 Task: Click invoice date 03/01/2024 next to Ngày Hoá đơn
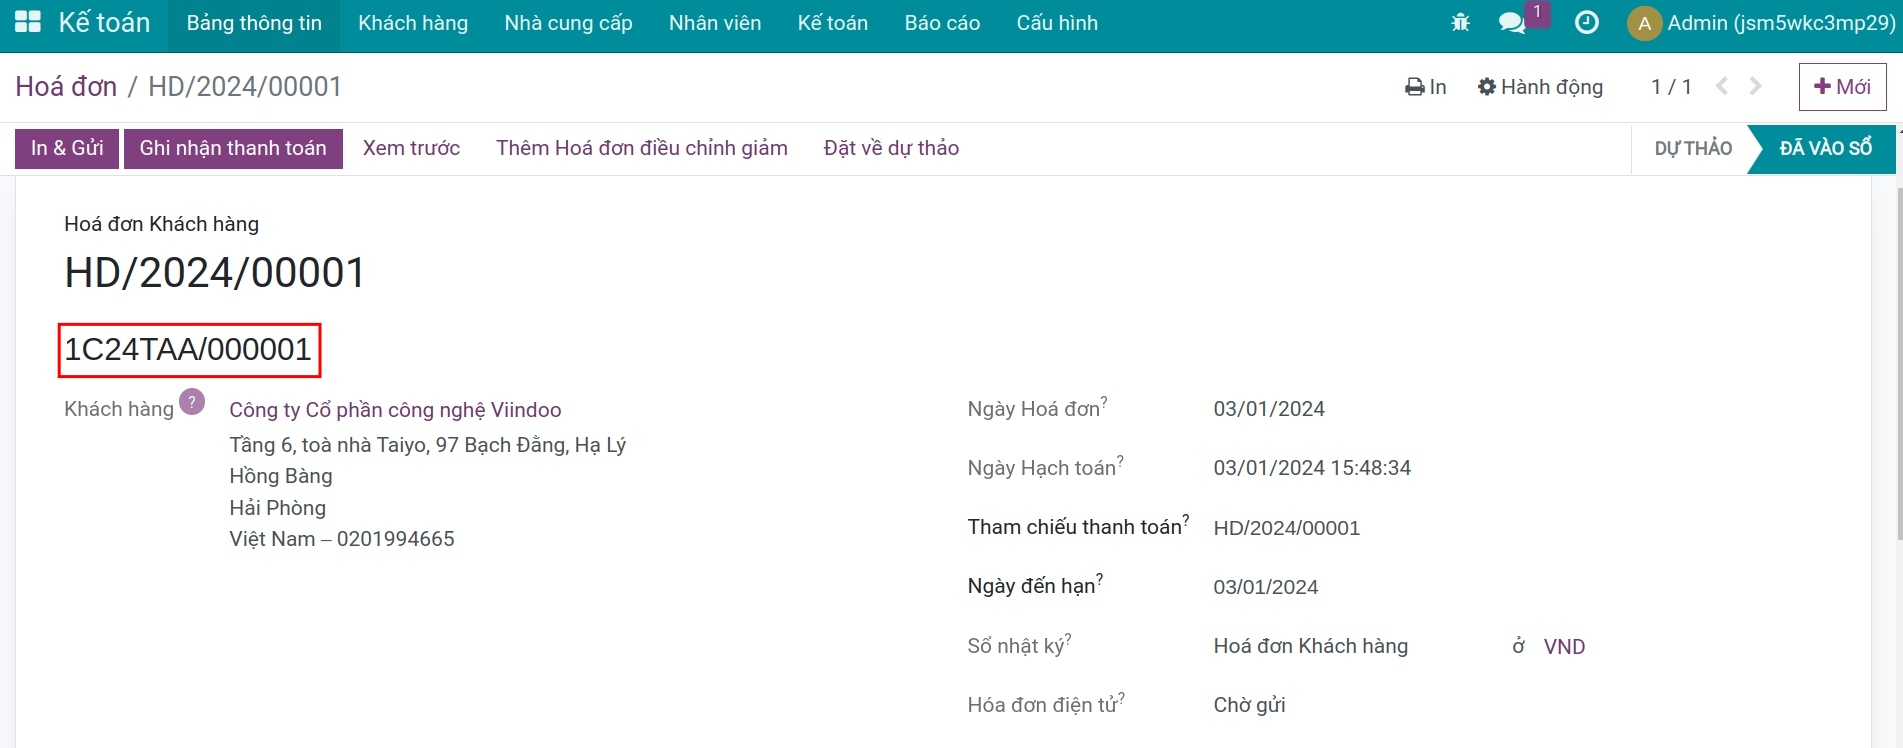point(1269,409)
